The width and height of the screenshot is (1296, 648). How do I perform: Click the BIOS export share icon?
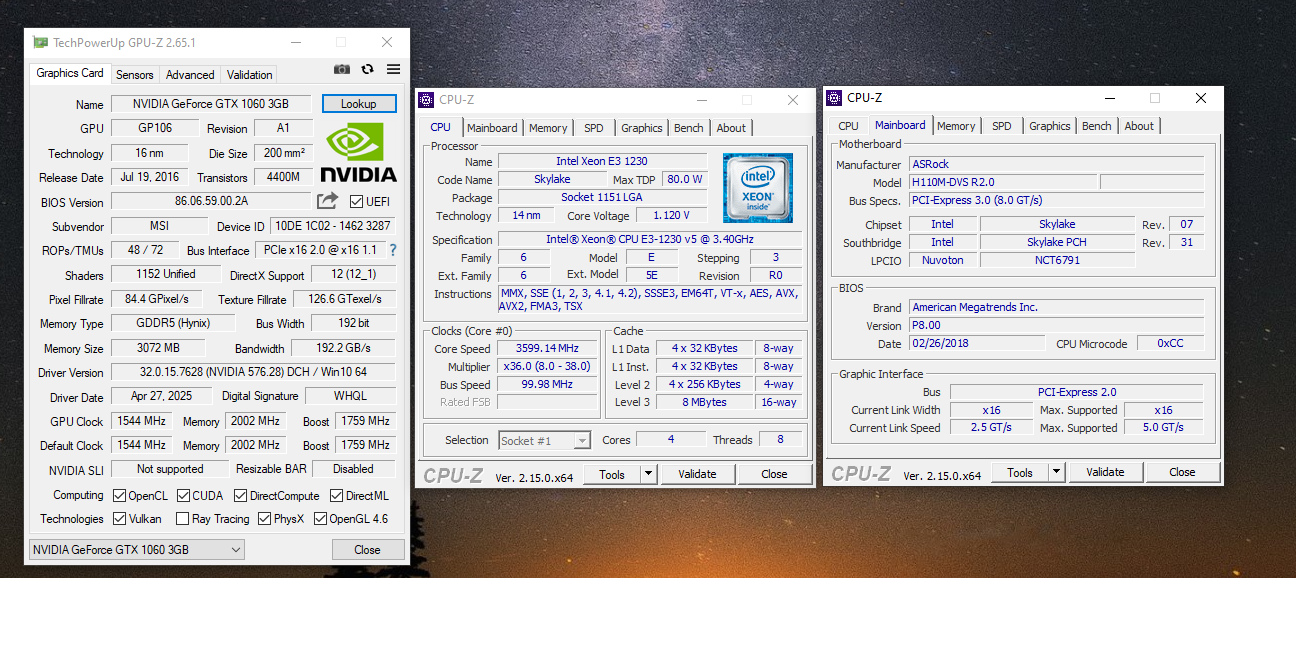pos(328,202)
